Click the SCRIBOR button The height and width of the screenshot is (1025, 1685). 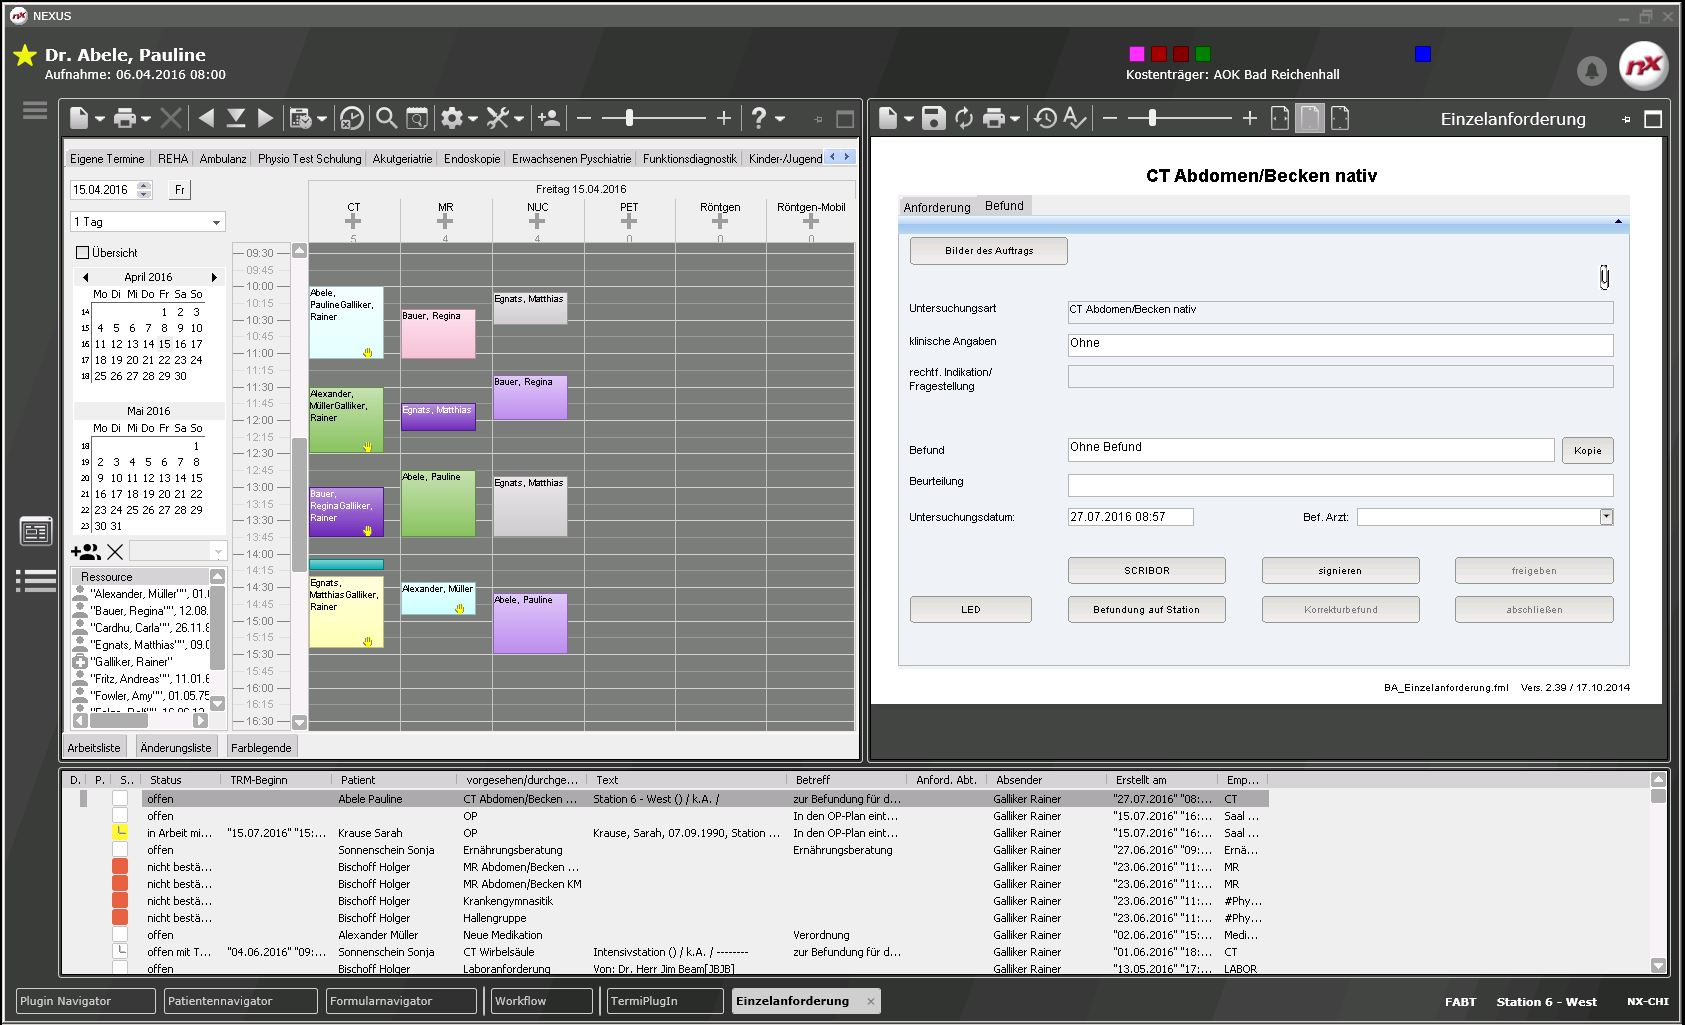click(x=1147, y=571)
